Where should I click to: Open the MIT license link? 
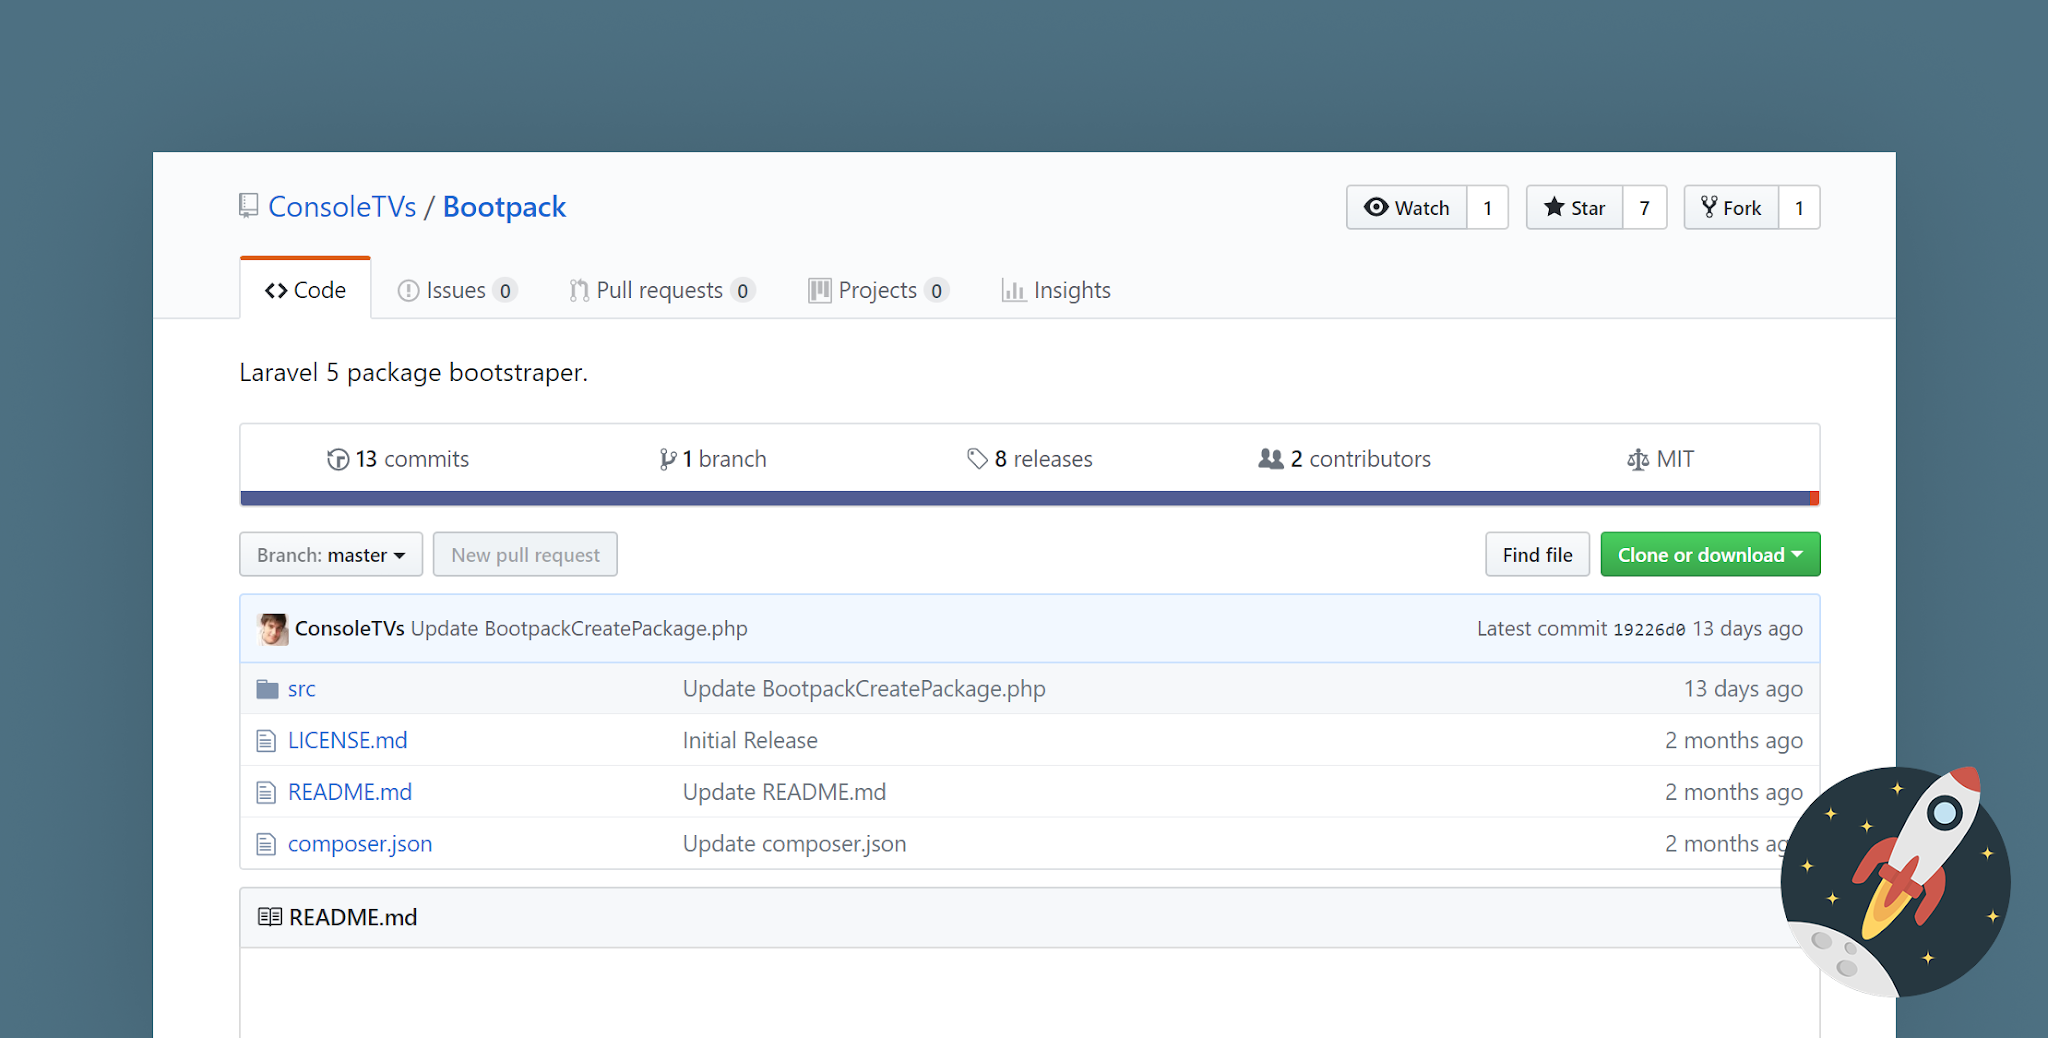(x=1661, y=459)
